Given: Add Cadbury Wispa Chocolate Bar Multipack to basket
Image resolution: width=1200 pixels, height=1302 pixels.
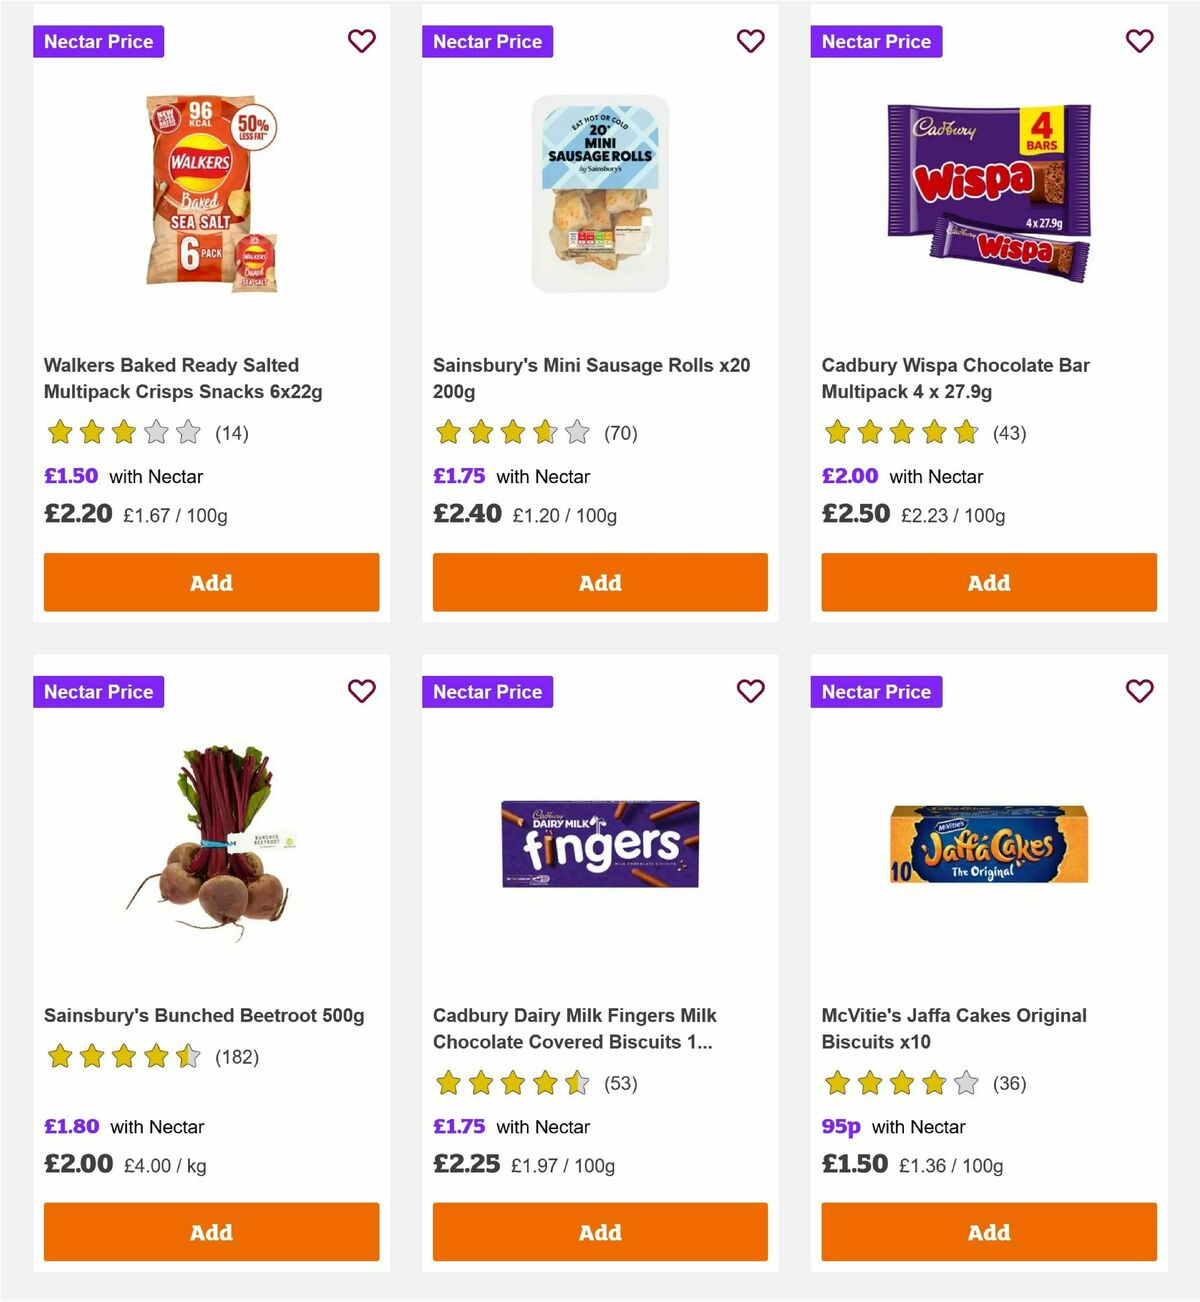Looking at the screenshot, I should [x=988, y=582].
